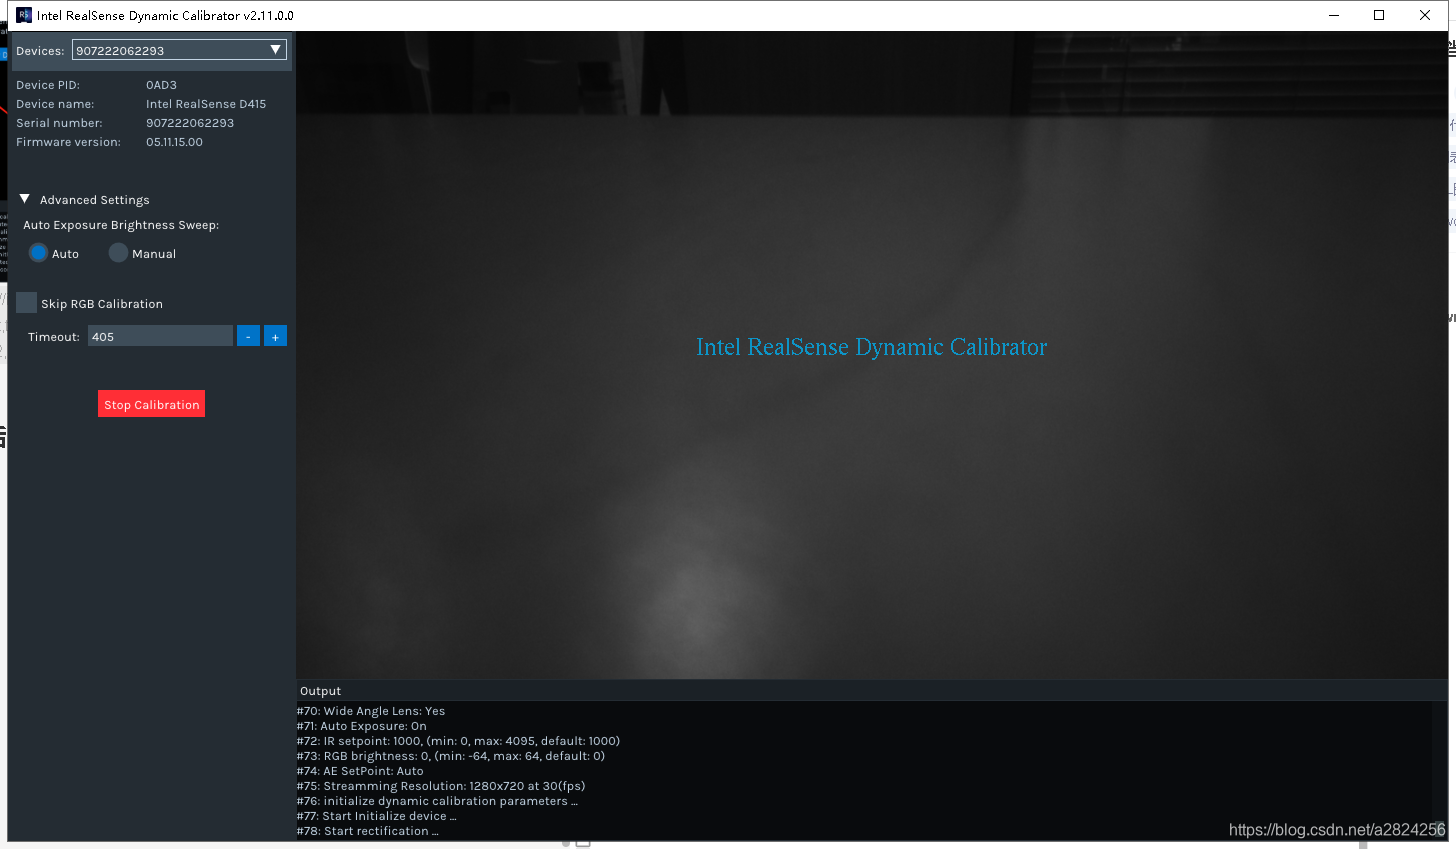Viewport: 1456px width, 849px height.
Task: Click the Output log vertical scrollbar
Action: 1440,770
